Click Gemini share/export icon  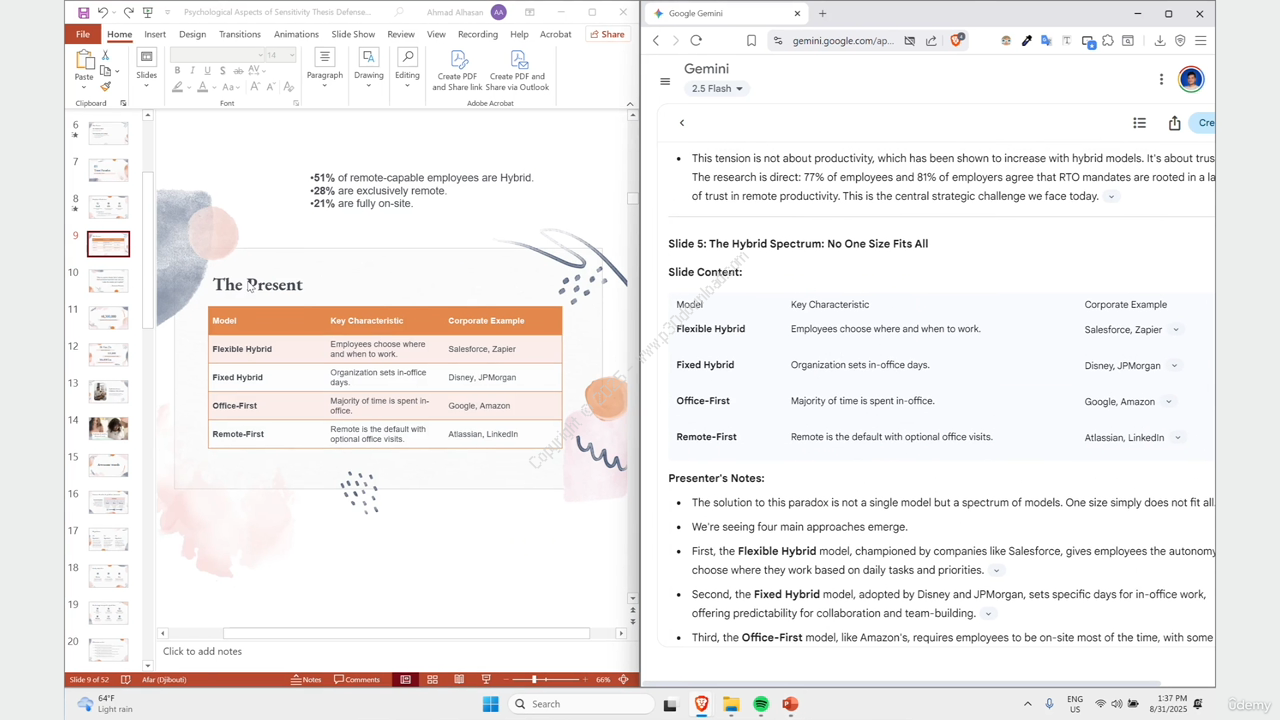(1174, 123)
